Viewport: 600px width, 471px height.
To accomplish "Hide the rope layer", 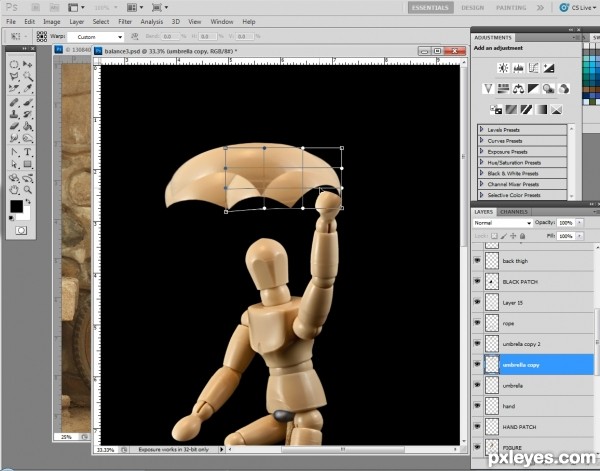I will click(x=477, y=323).
